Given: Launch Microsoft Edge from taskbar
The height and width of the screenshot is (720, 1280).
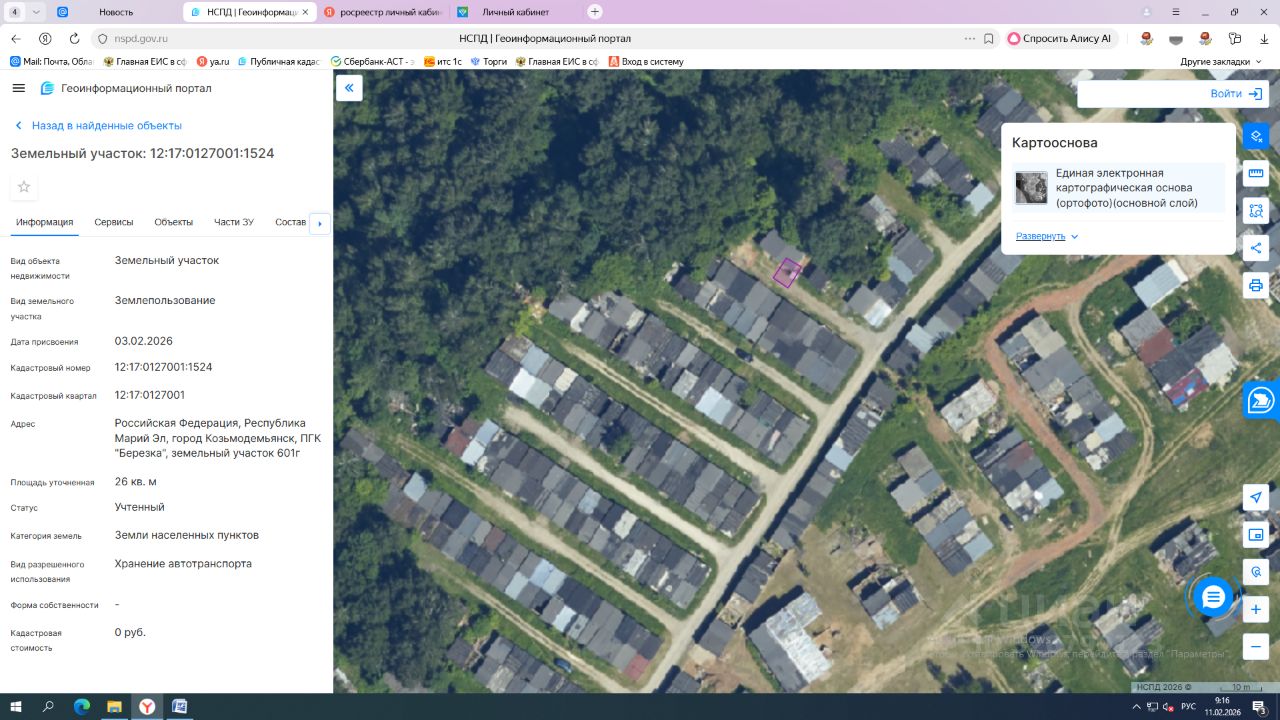Looking at the screenshot, I should [82, 707].
